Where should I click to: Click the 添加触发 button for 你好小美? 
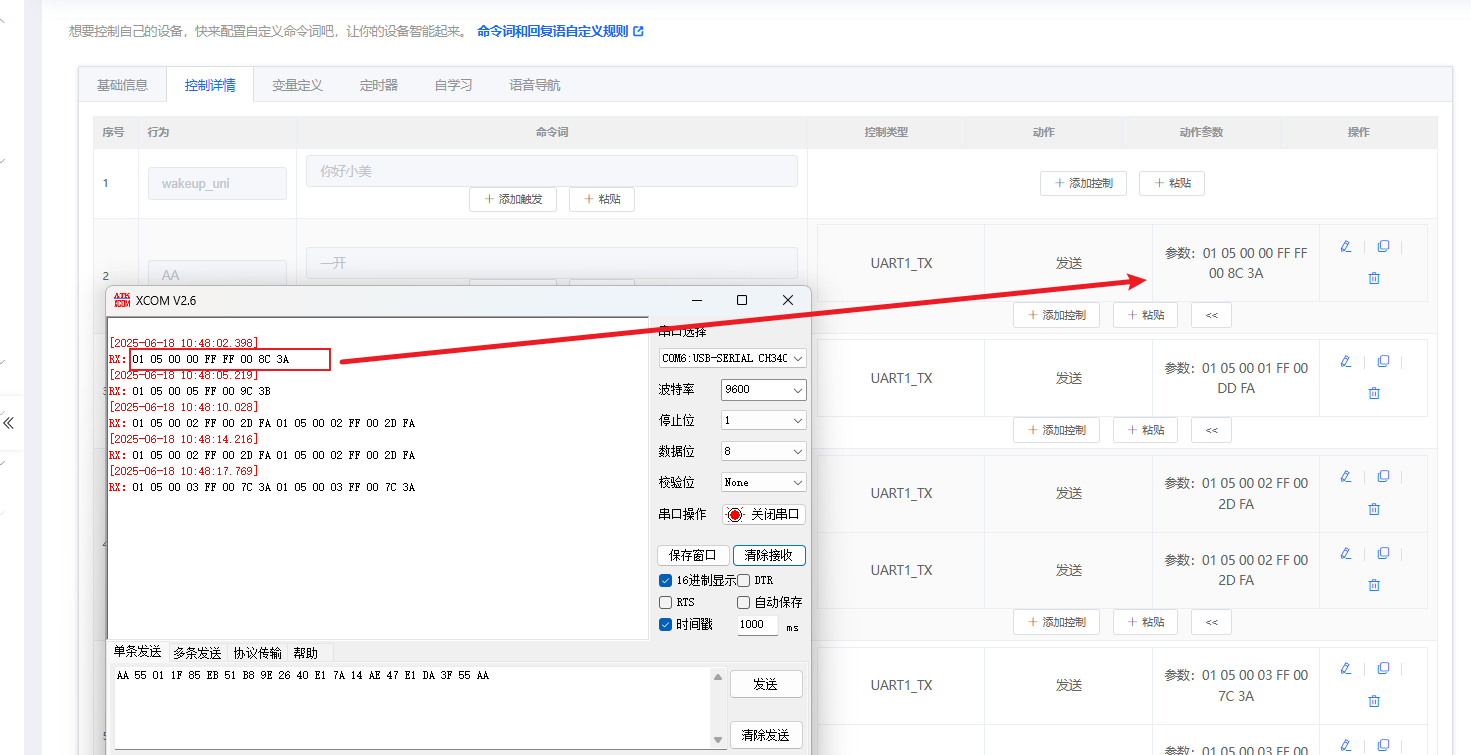pyautogui.click(x=513, y=199)
